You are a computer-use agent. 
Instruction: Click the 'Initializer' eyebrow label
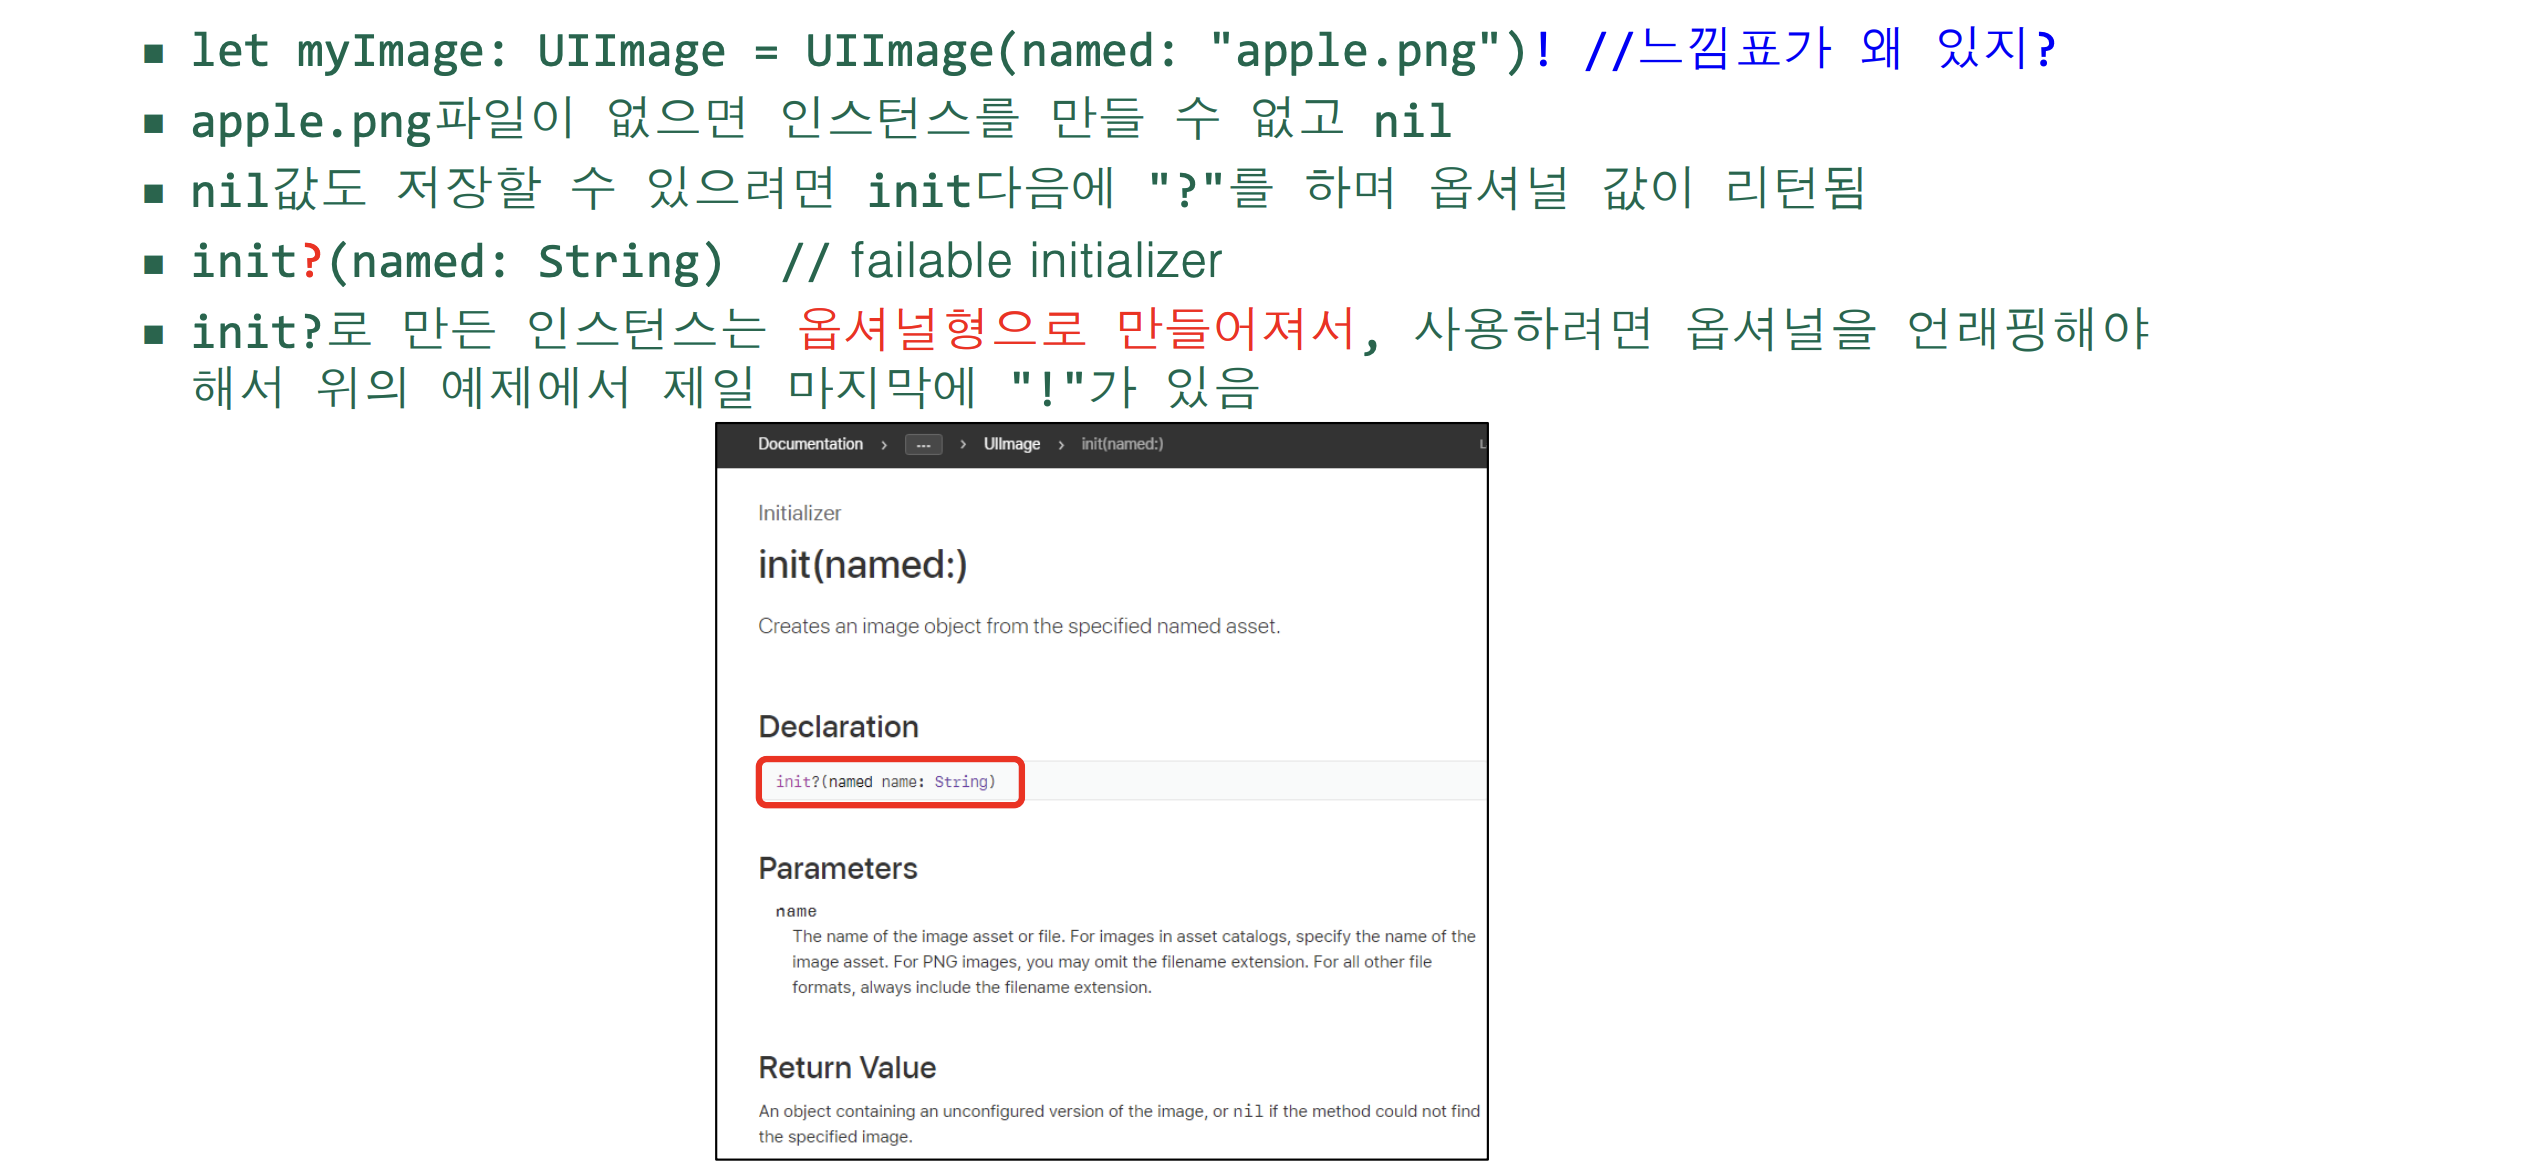(x=799, y=513)
